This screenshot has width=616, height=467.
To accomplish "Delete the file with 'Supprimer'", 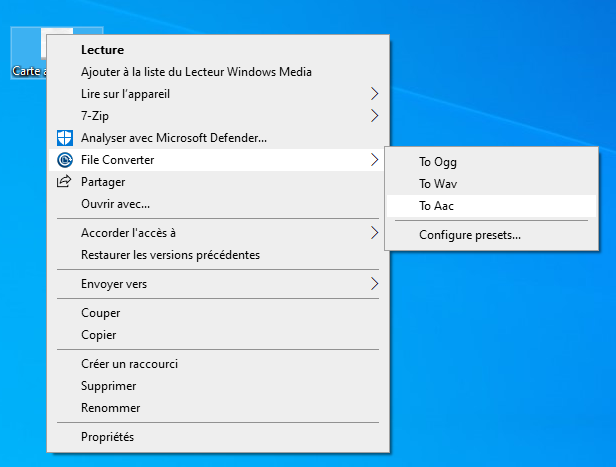I will click(x=109, y=386).
